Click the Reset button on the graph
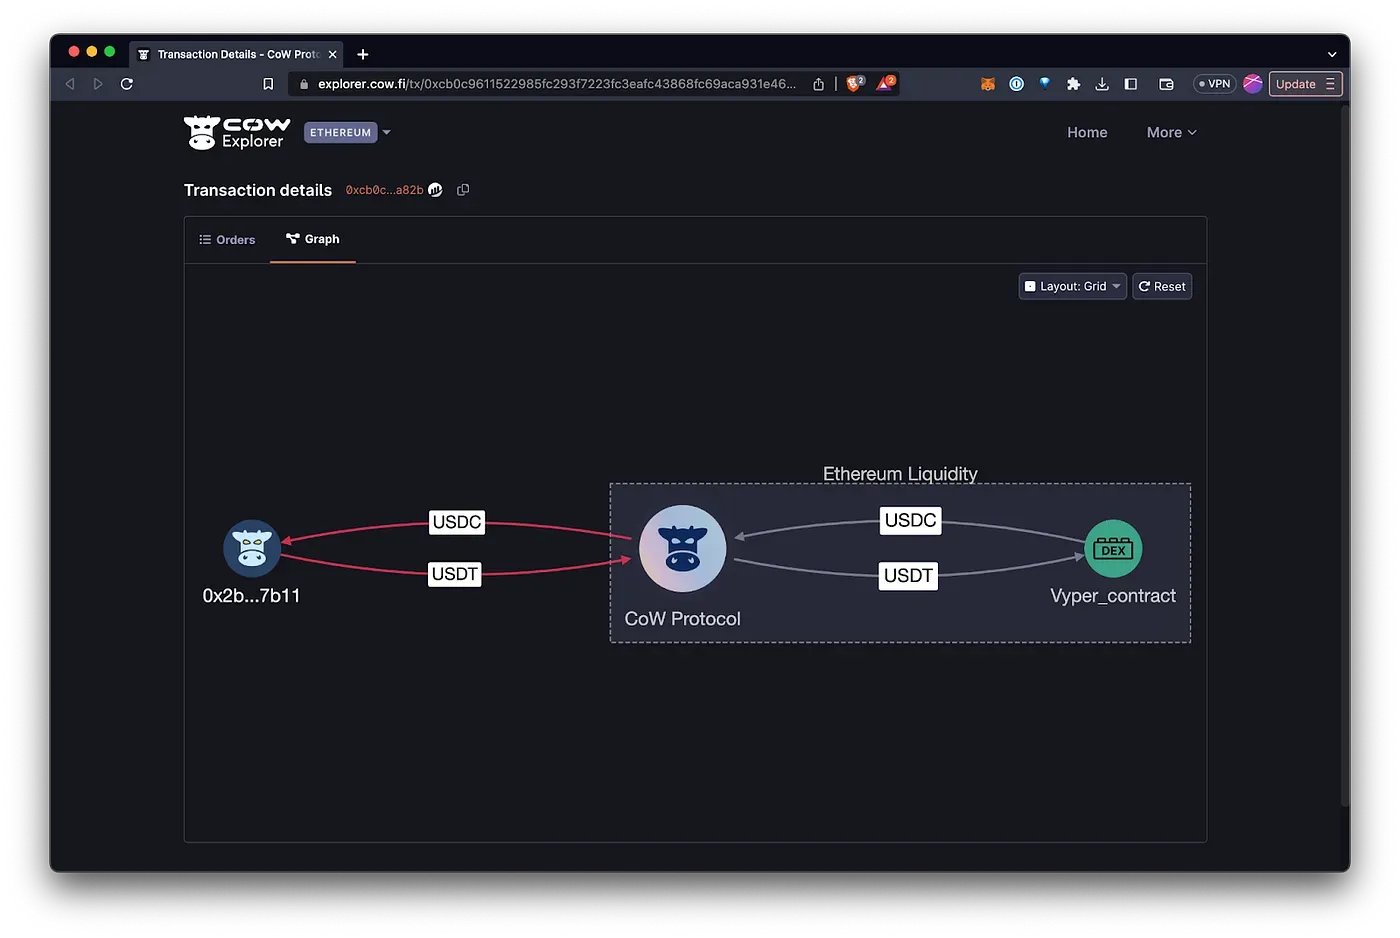This screenshot has height=938, width=1400. [x=1161, y=286]
